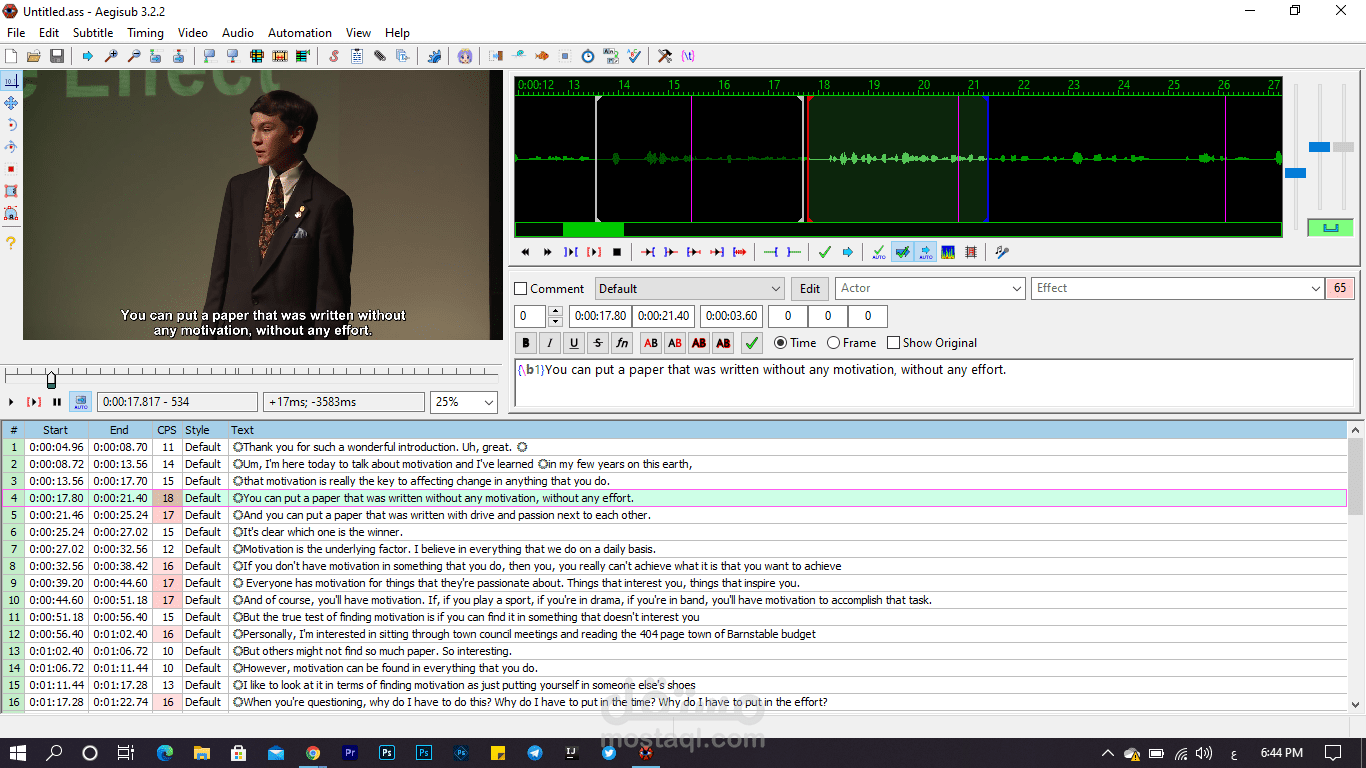
Task: Apply italic formatting button
Action: 550,343
